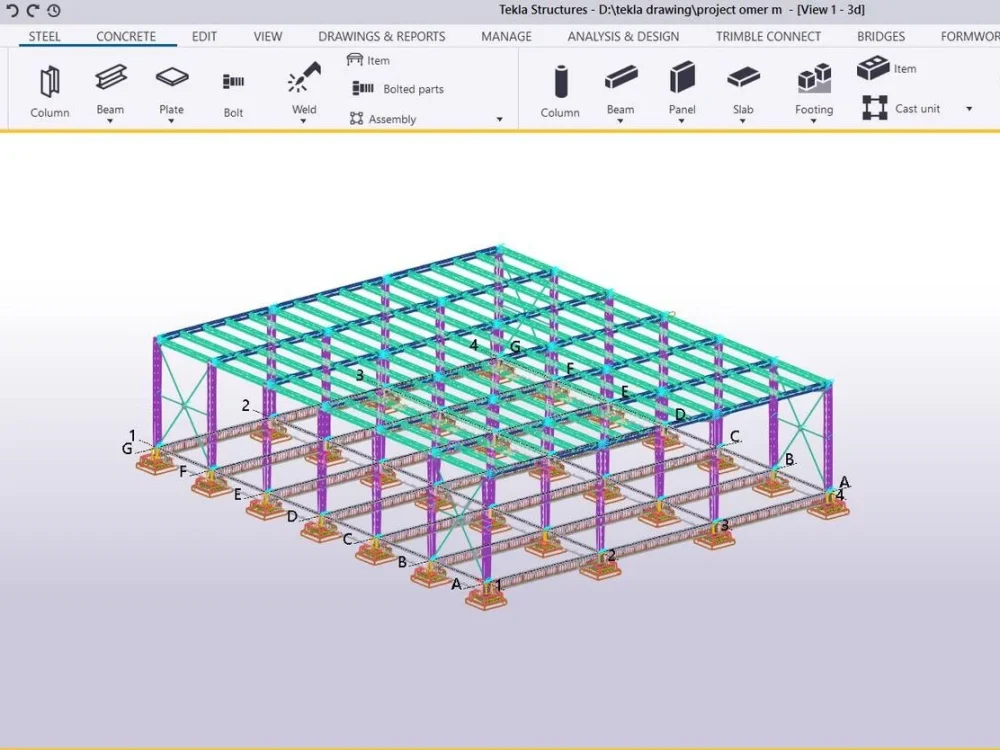1000x750 pixels.
Task: Select the concrete Panel tool
Action: 681,88
